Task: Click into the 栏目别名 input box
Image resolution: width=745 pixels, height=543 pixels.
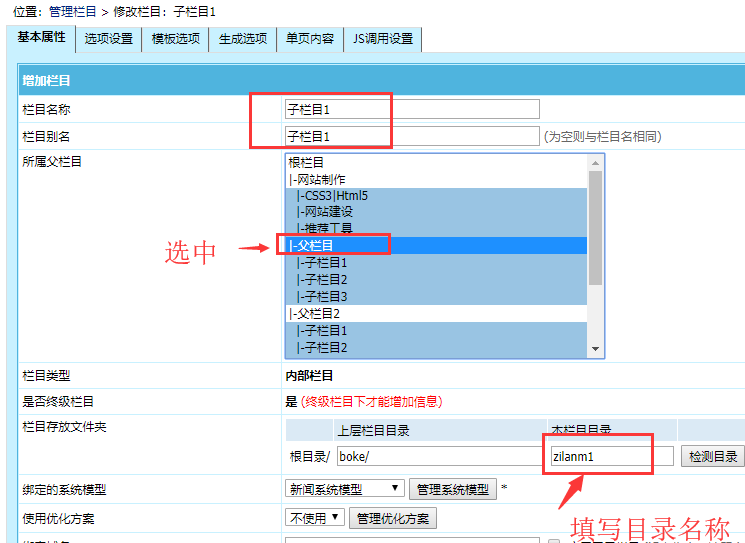Action: (411, 136)
